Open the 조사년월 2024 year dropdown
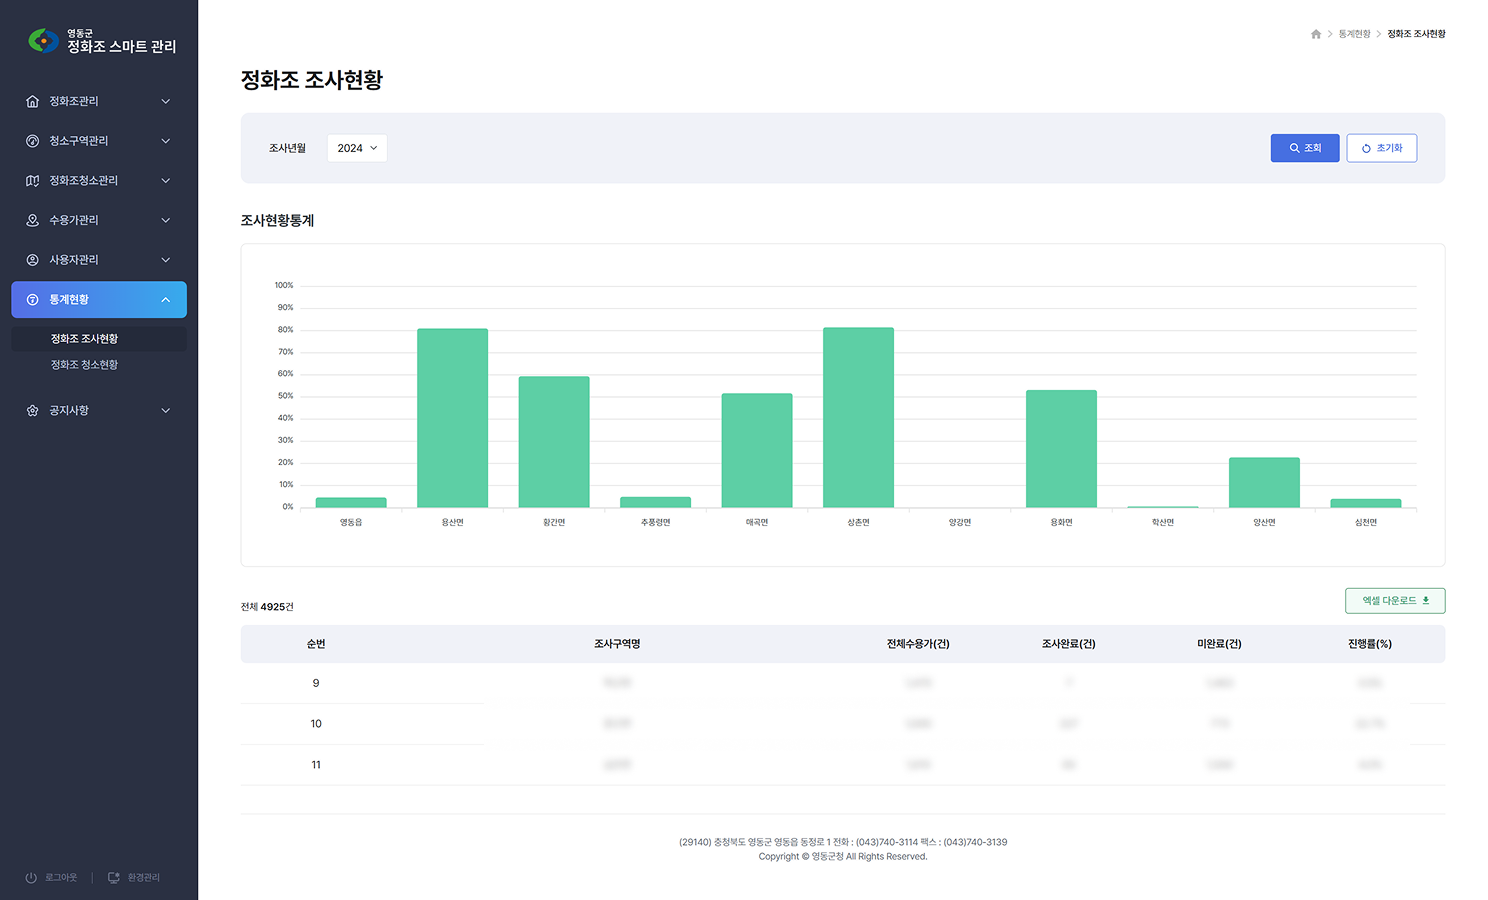 point(357,148)
